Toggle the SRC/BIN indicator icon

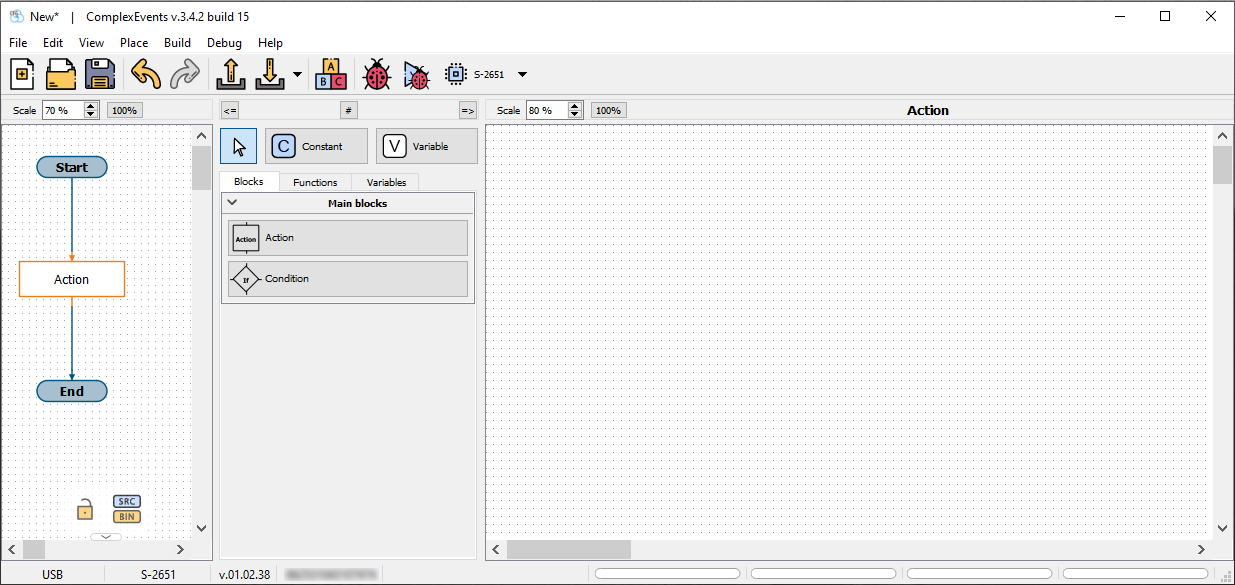127,509
